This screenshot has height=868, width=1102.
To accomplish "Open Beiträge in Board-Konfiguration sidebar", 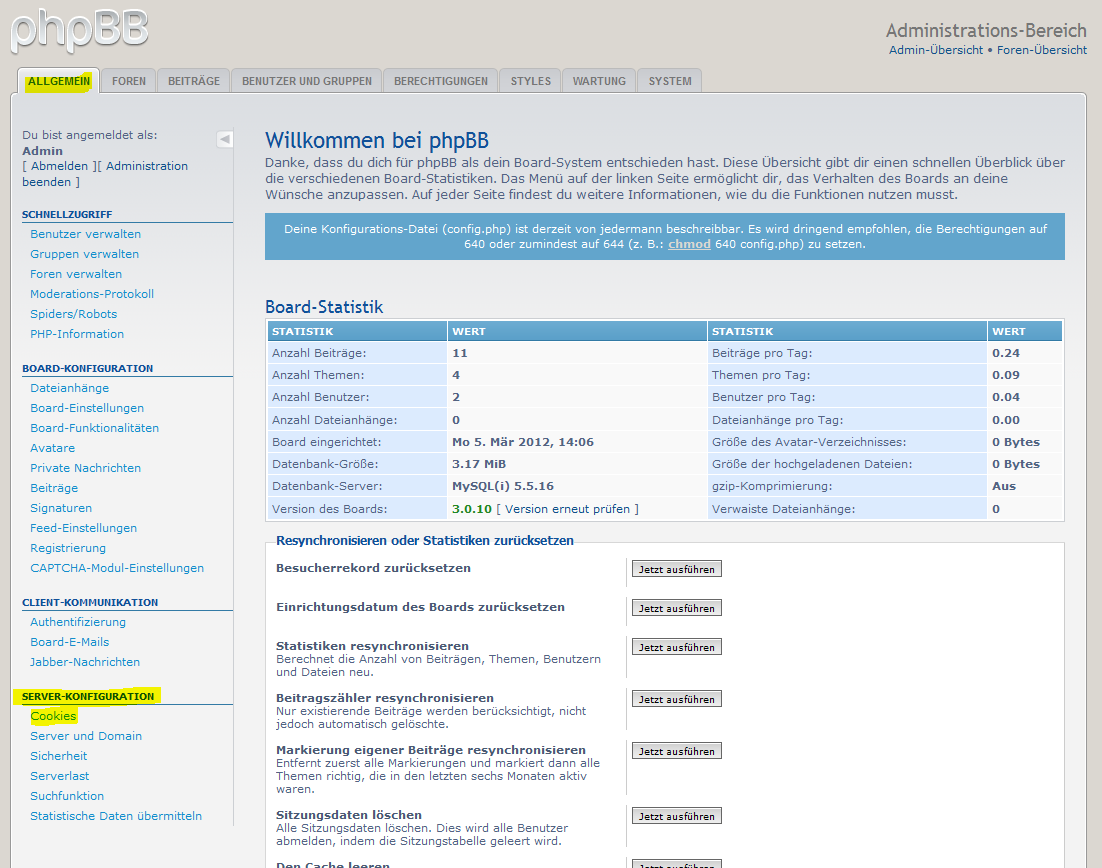I will 54,488.
